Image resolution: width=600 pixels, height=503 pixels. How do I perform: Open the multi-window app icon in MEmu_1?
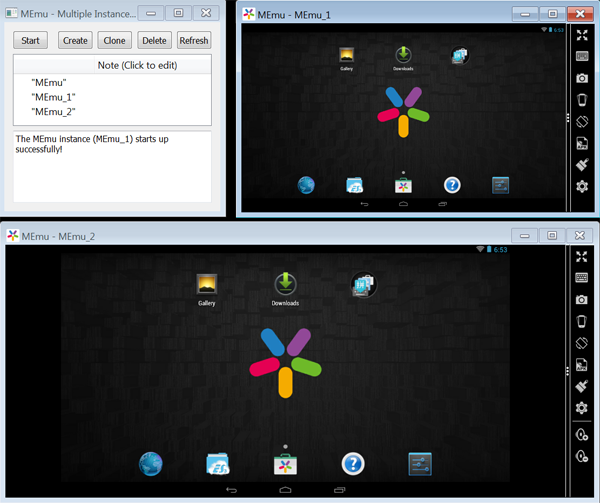pos(460,55)
